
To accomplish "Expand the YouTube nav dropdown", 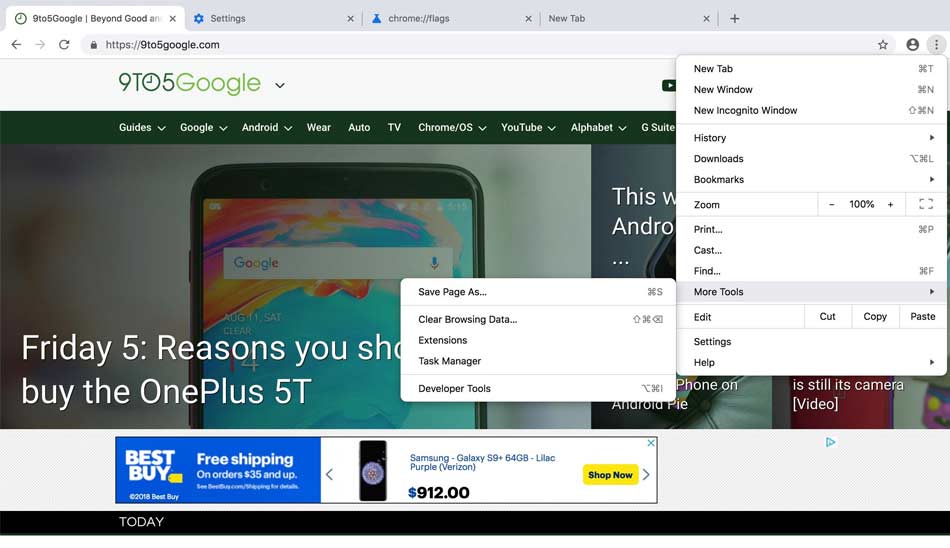I will pos(551,128).
